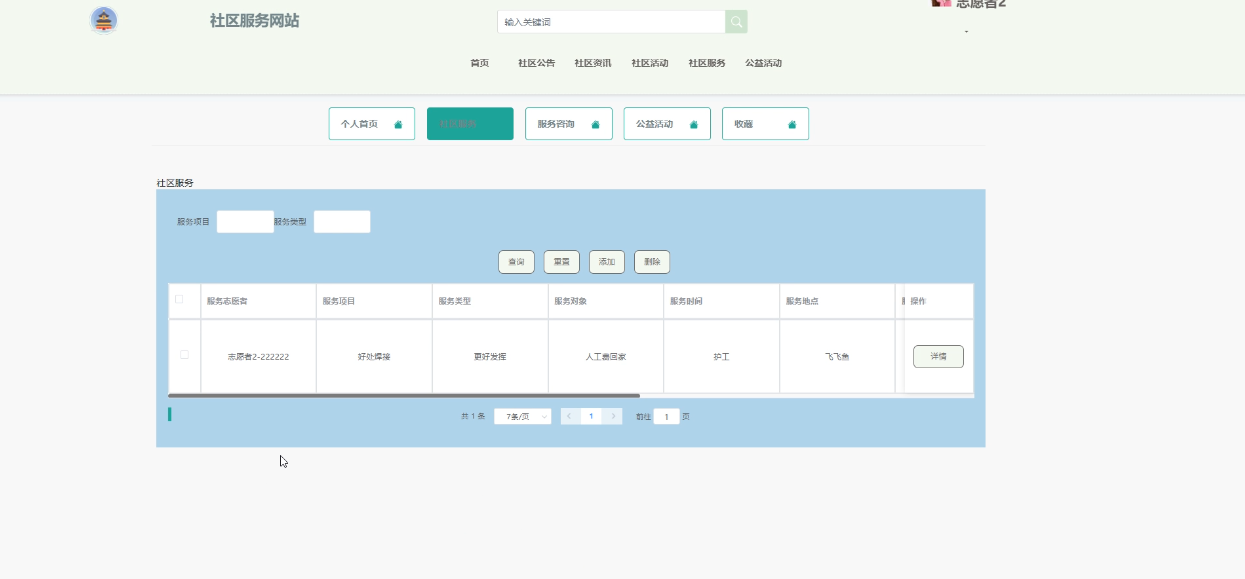Focus the 前往 page number input
1245x579 pixels.
pos(666,416)
